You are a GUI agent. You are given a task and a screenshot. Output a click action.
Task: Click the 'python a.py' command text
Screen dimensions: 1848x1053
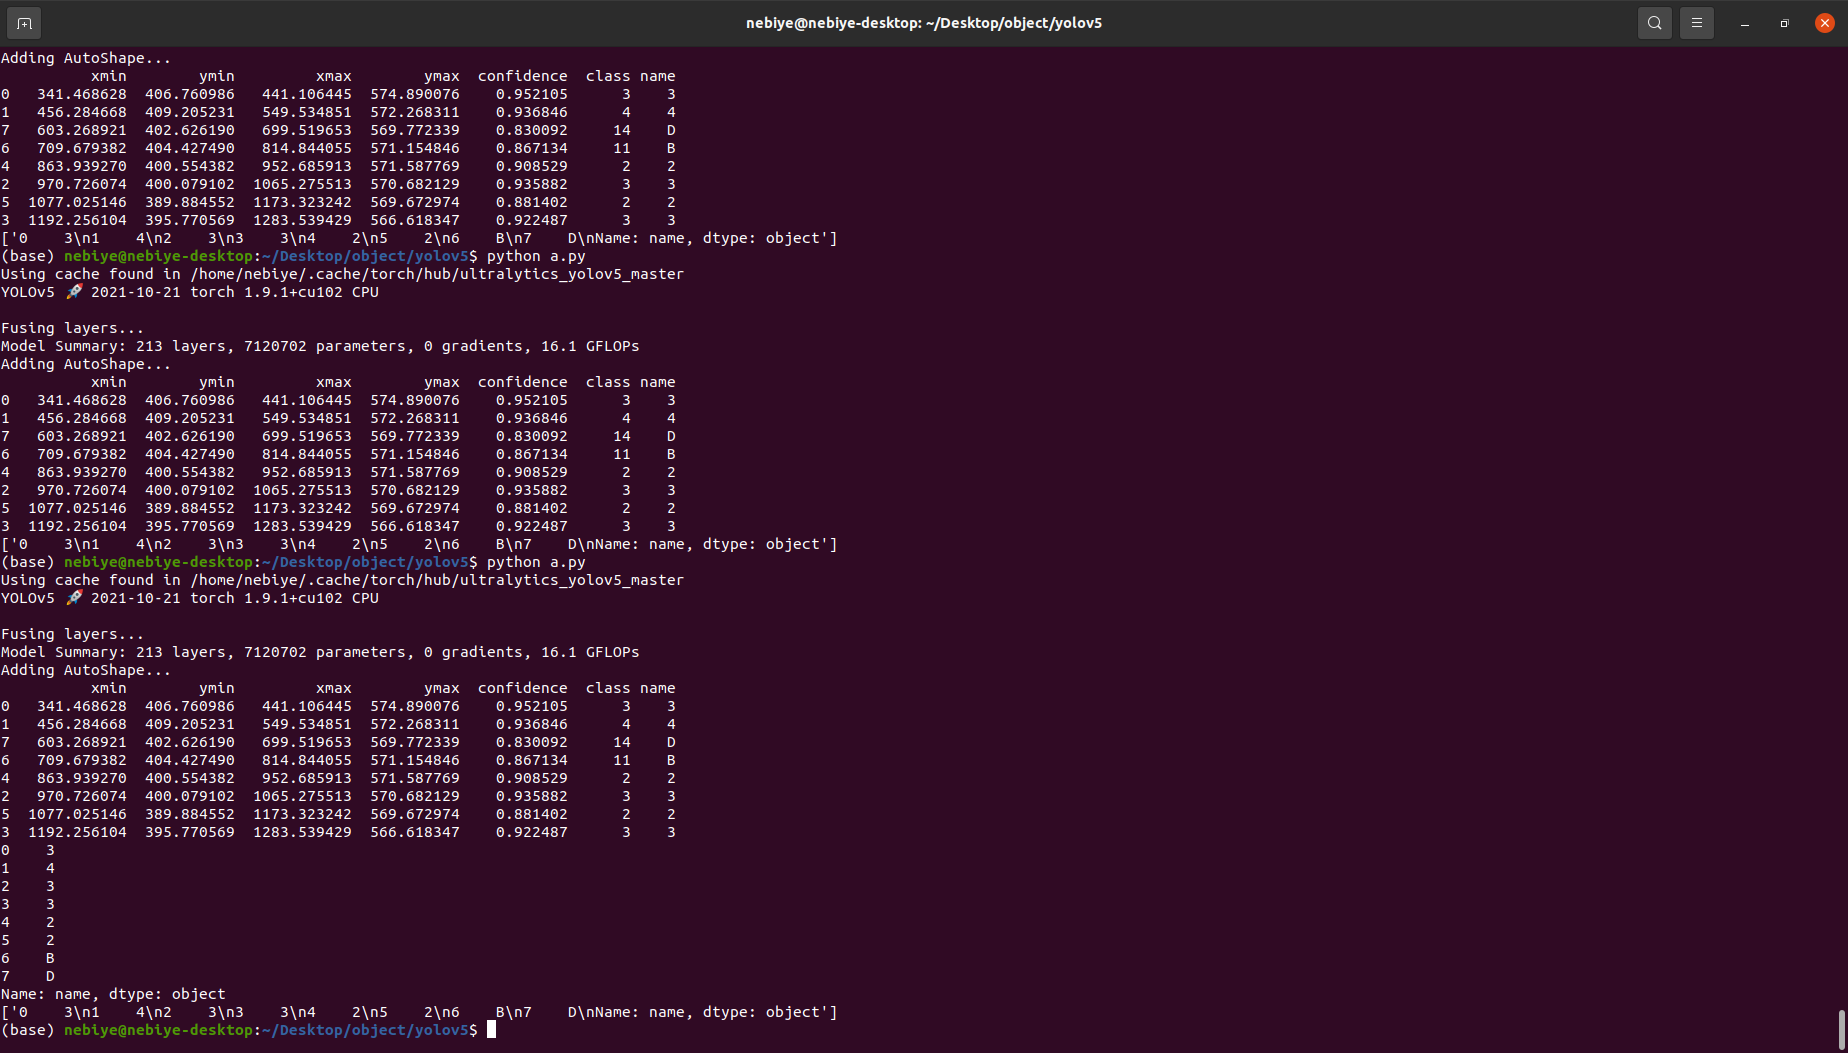pyautogui.click(x=534, y=256)
